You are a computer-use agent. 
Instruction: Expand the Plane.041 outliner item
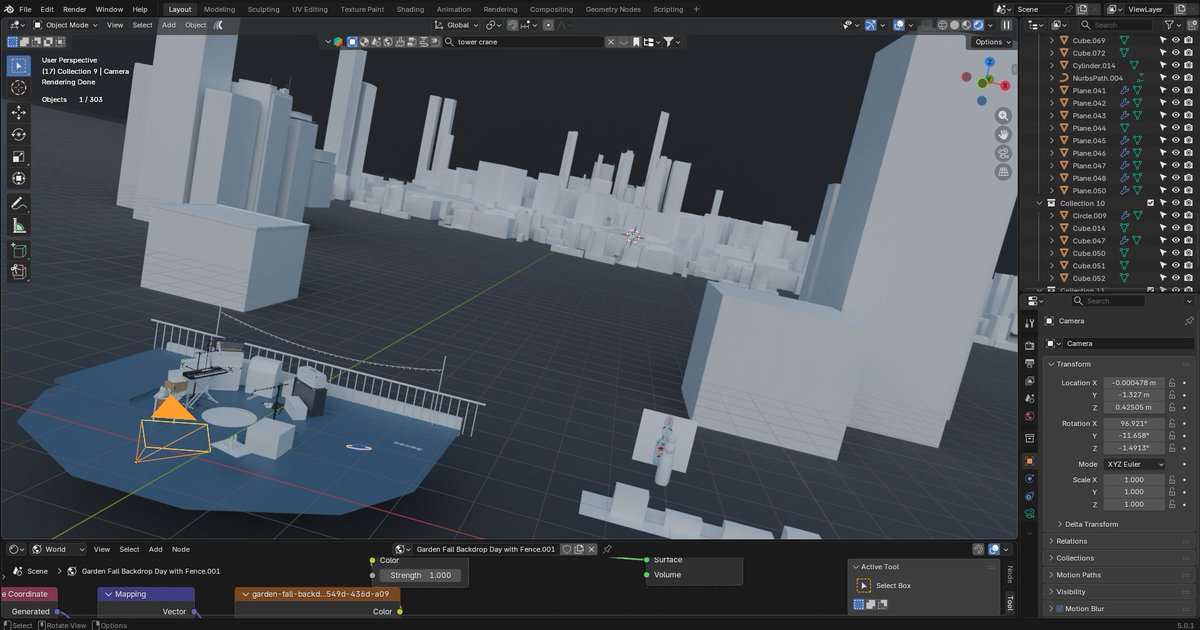(x=1051, y=90)
